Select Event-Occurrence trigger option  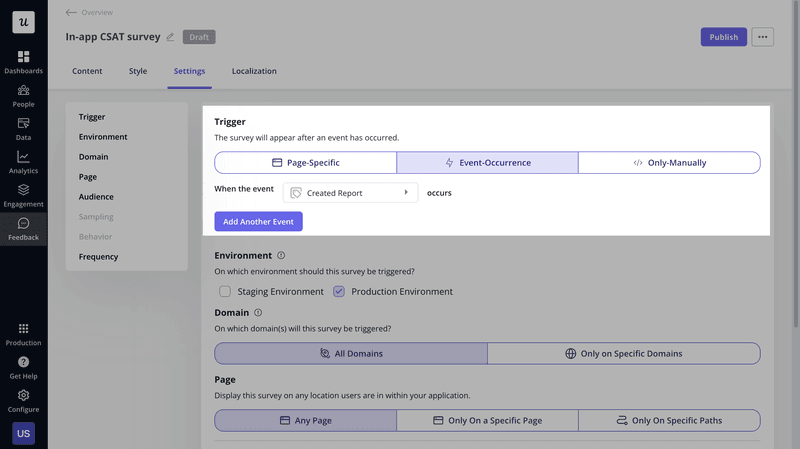(x=487, y=162)
